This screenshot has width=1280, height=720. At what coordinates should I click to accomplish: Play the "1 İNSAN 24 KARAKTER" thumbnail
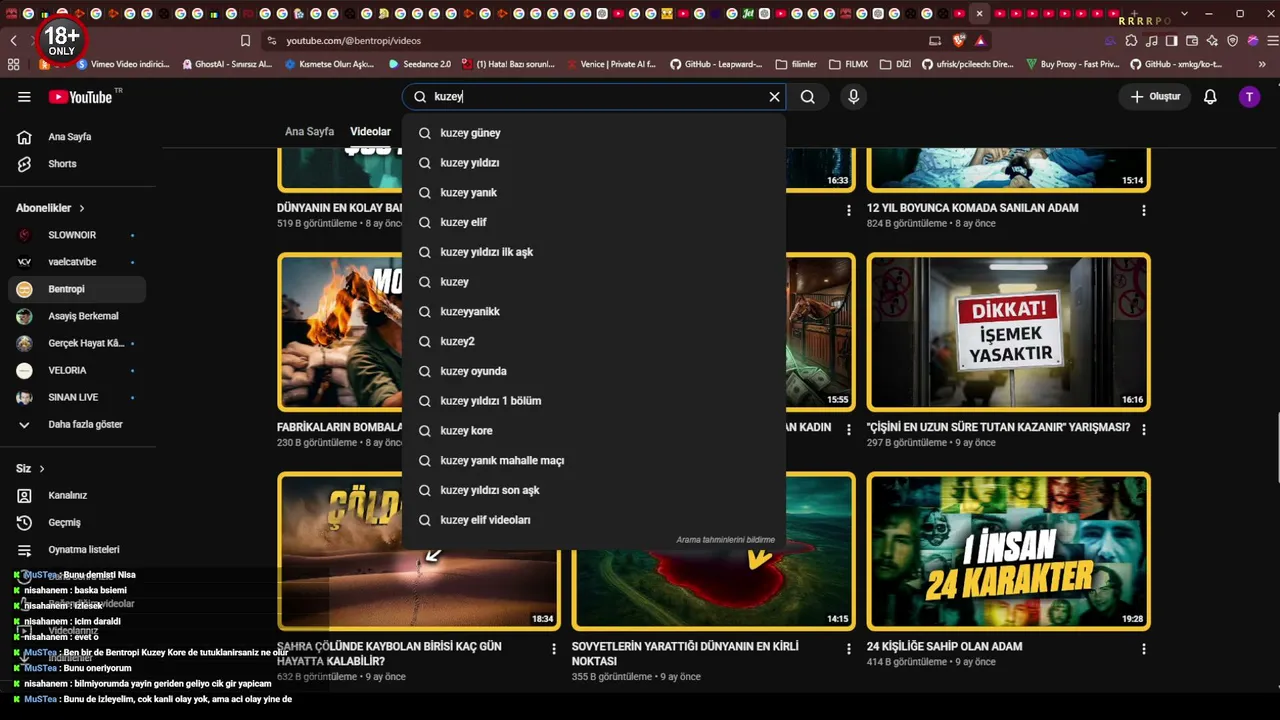coord(1009,551)
